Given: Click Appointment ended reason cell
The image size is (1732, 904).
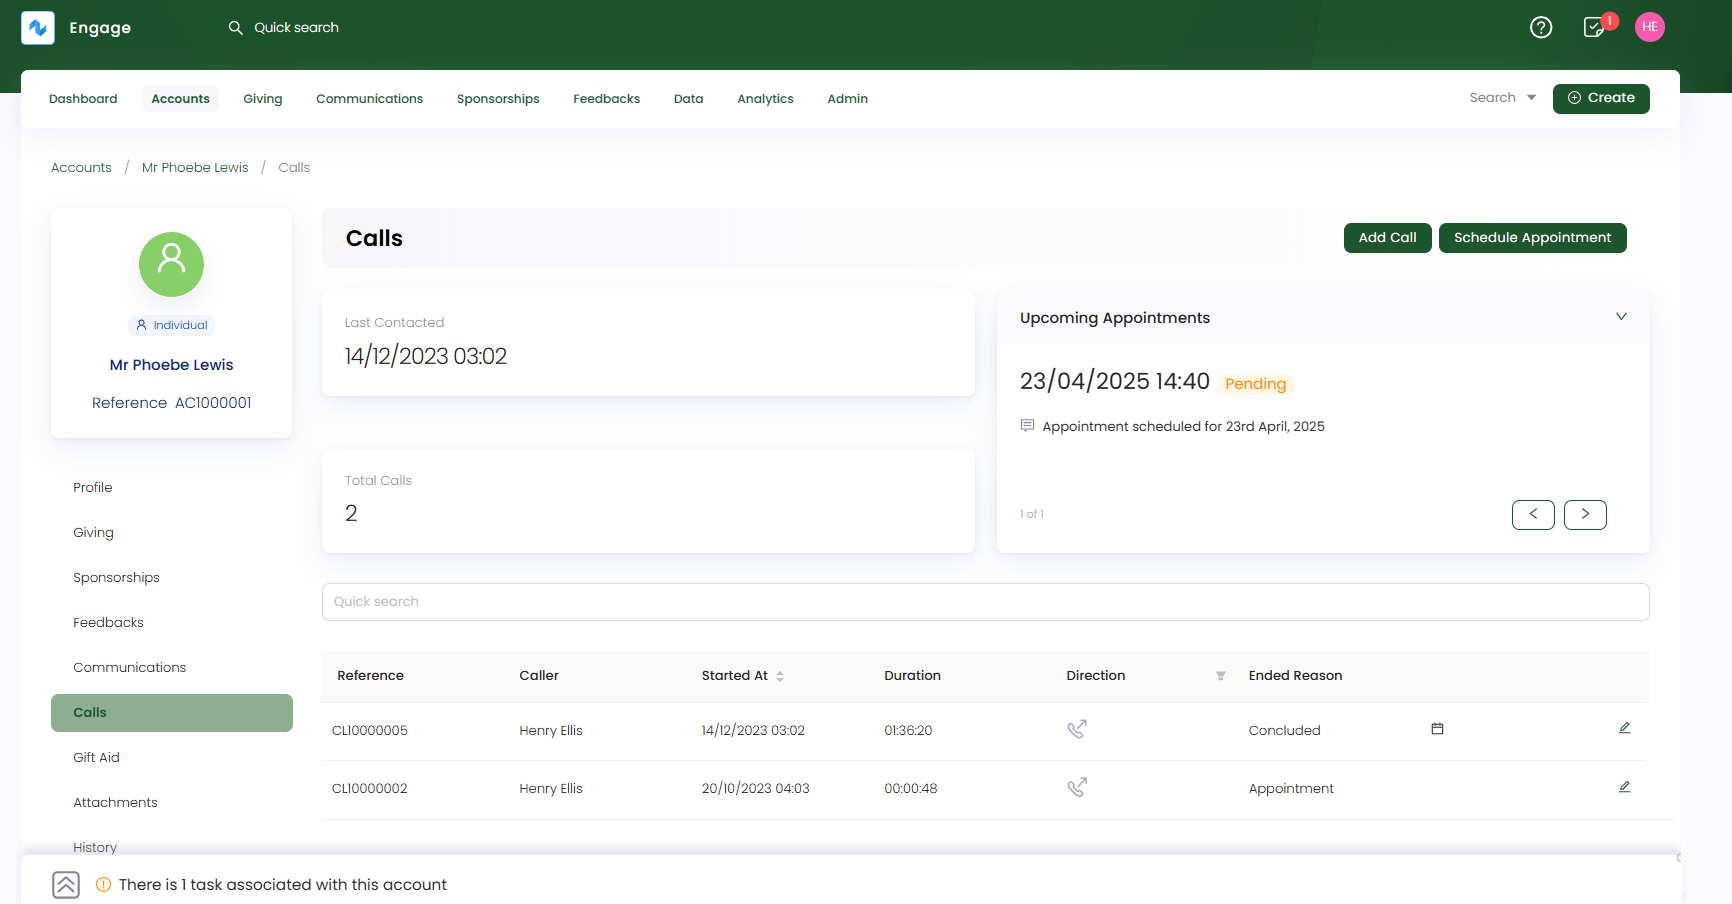Looking at the screenshot, I should pos(1291,789).
